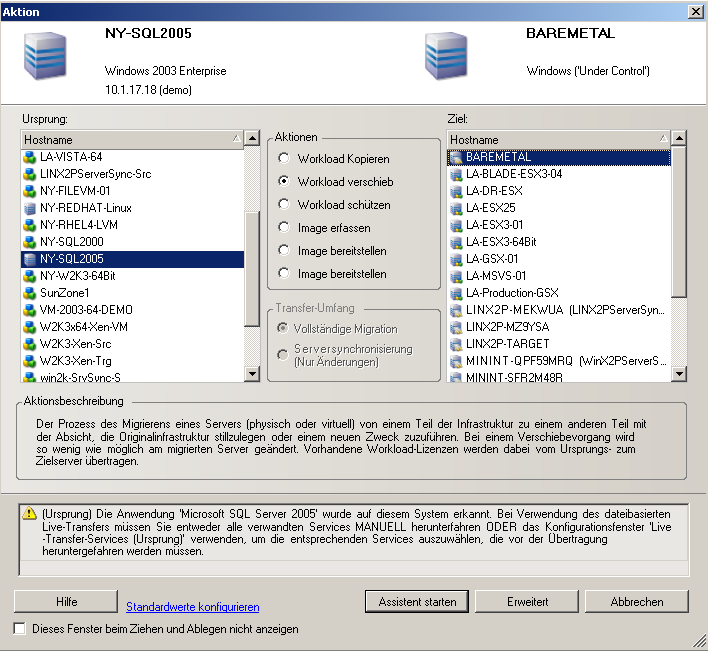The image size is (708, 651).
Task: Open the Standardwerte konfigurieren link
Action: [x=192, y=607]
